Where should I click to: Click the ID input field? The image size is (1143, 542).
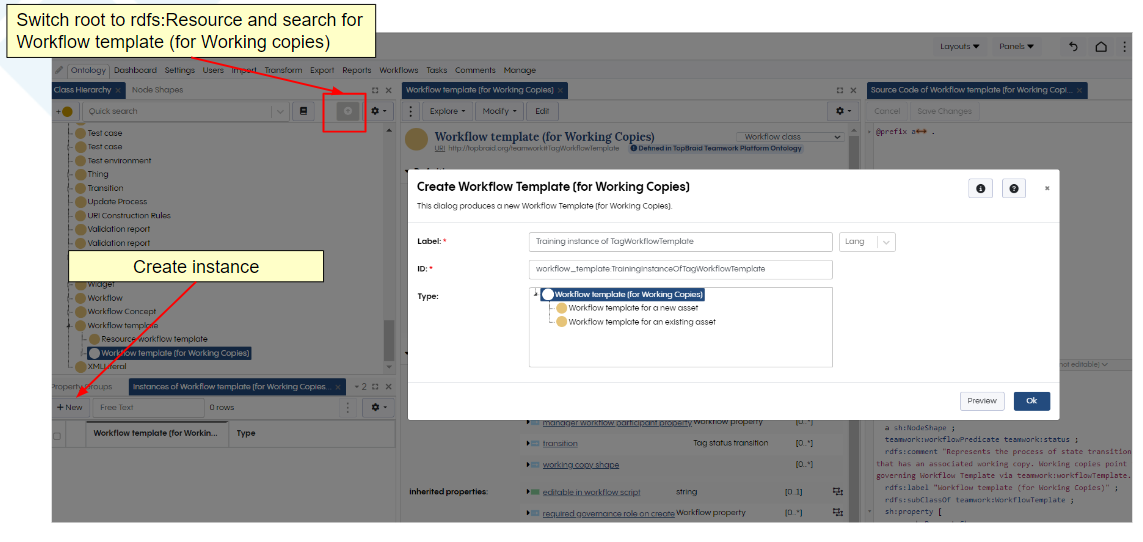coord(680,269)
